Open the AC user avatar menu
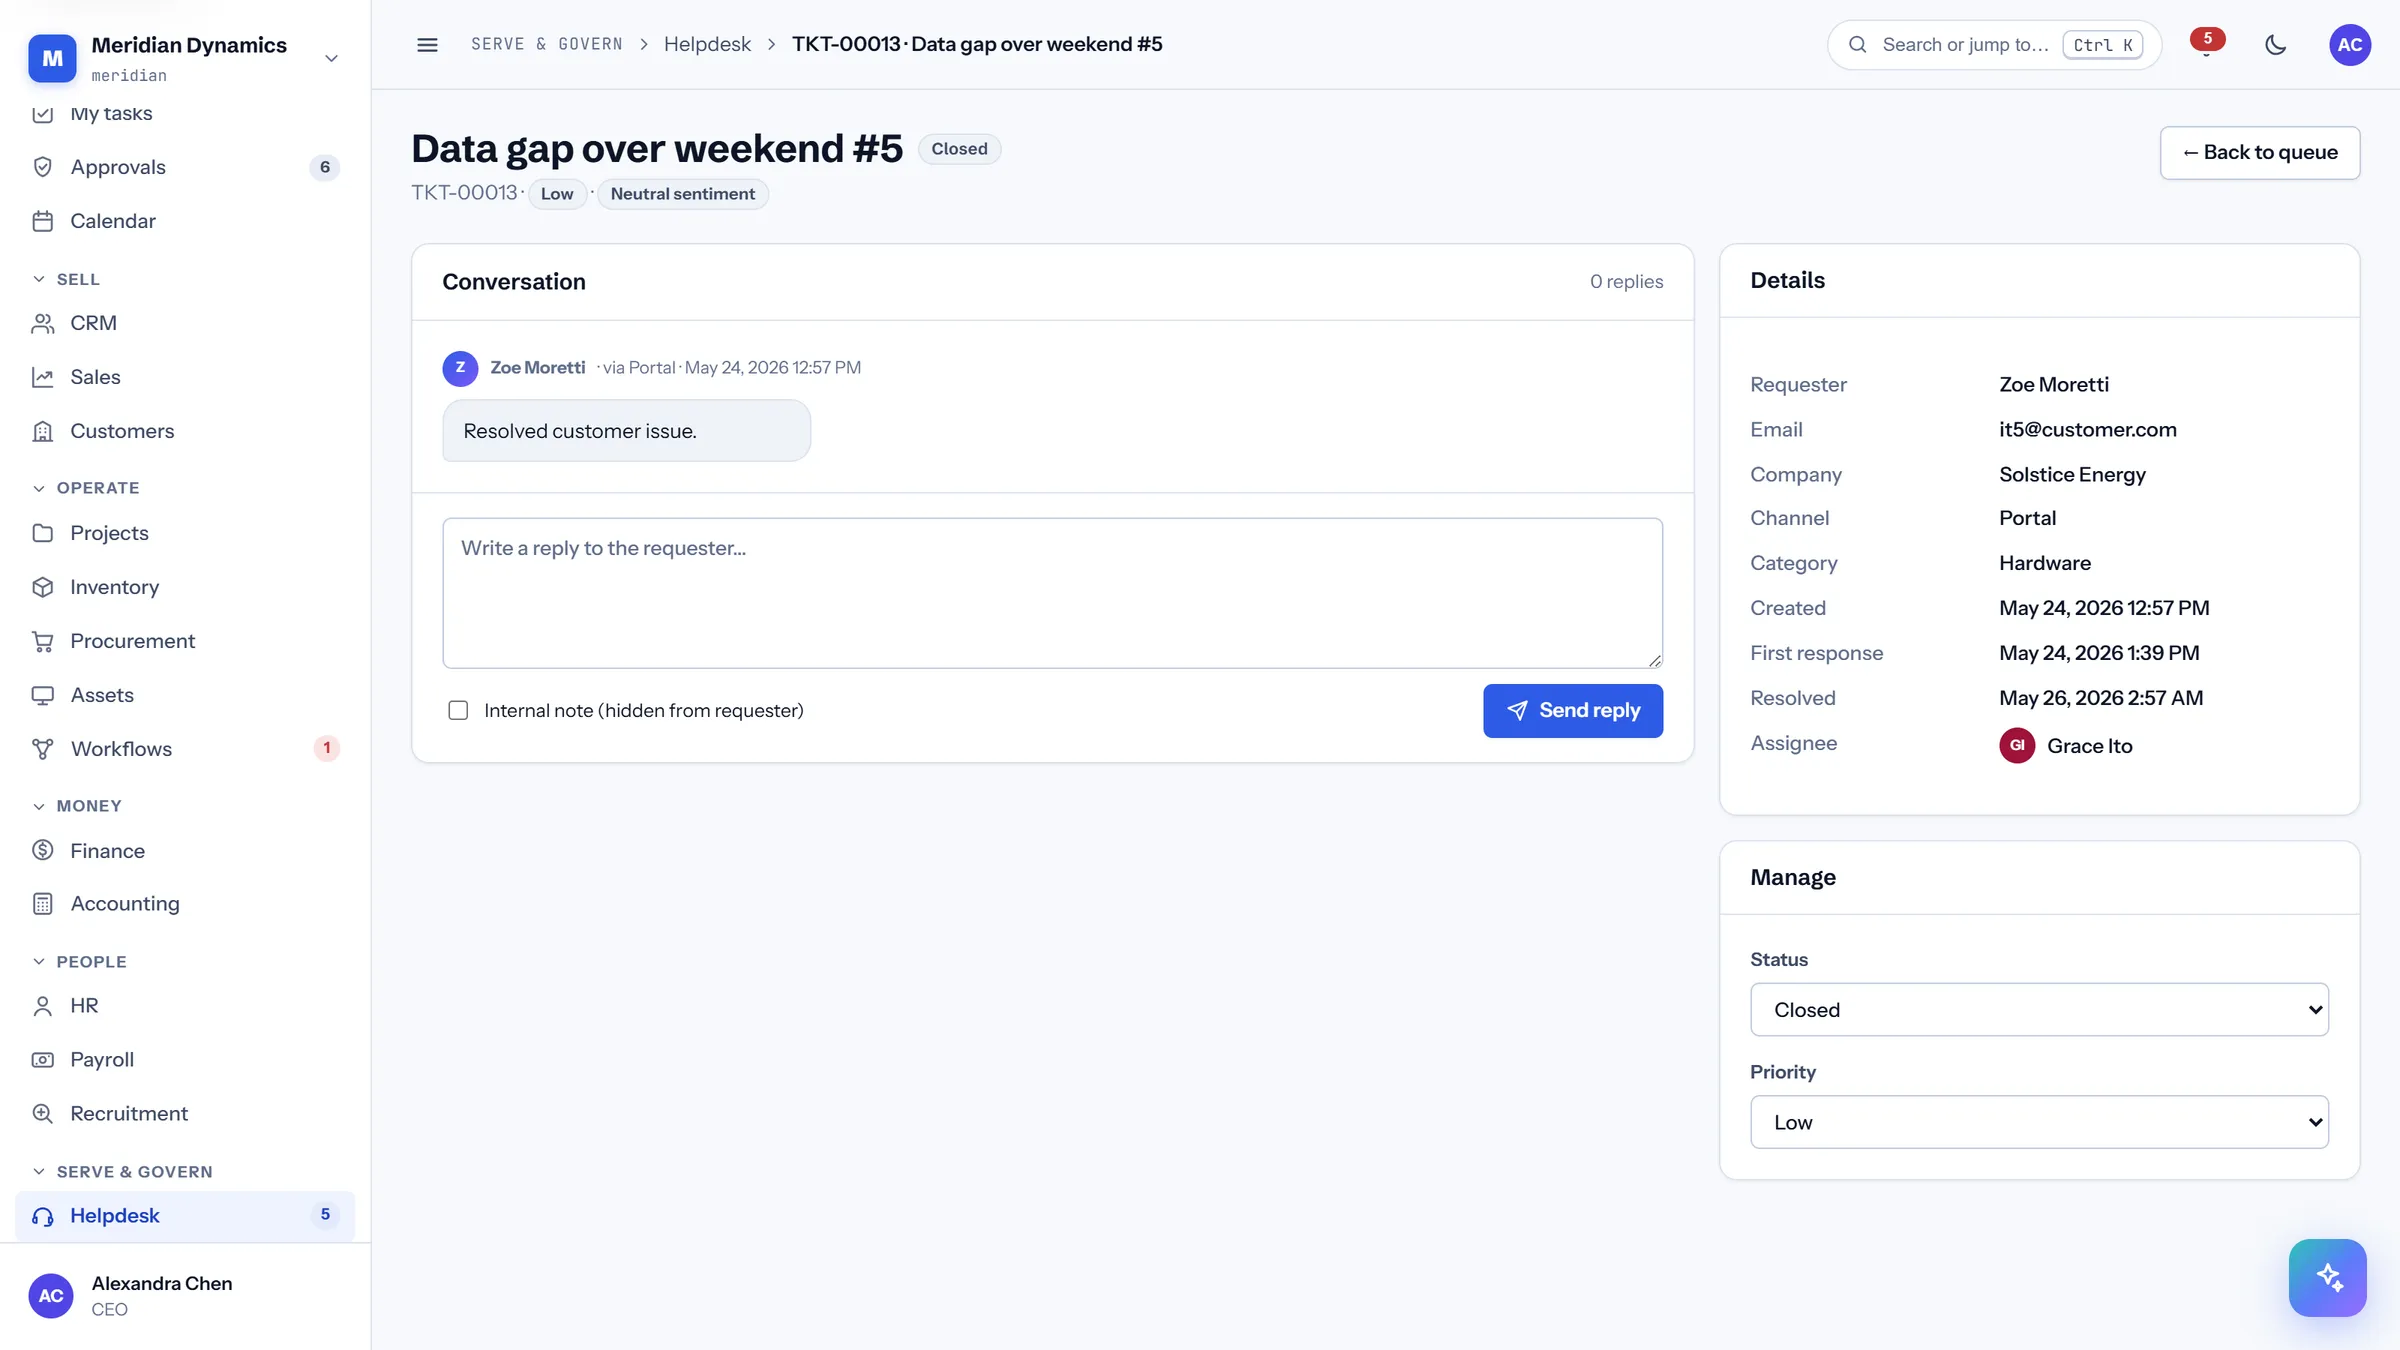This screenshot has height=1350, width=2400. point(2350,45)
